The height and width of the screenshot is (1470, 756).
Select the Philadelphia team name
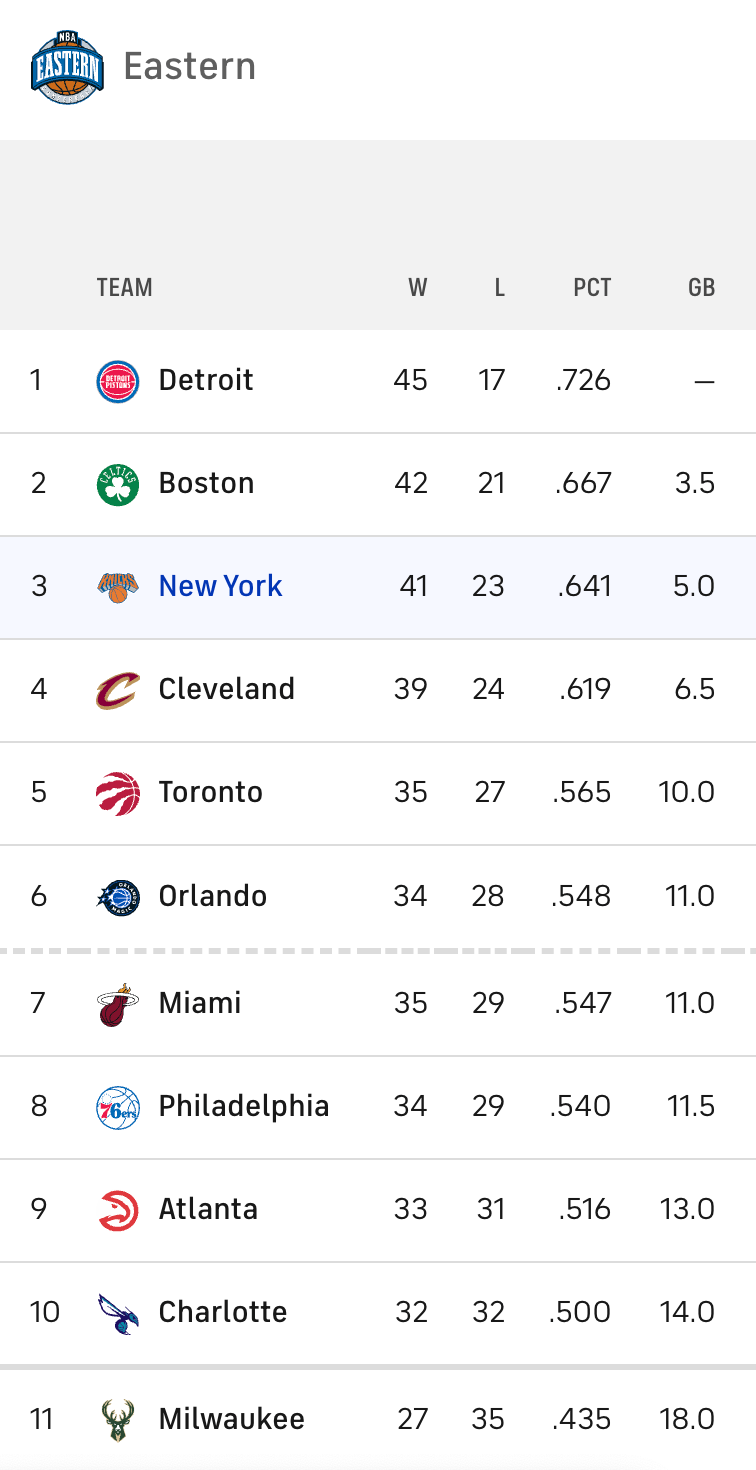(x=244, y=1106)
